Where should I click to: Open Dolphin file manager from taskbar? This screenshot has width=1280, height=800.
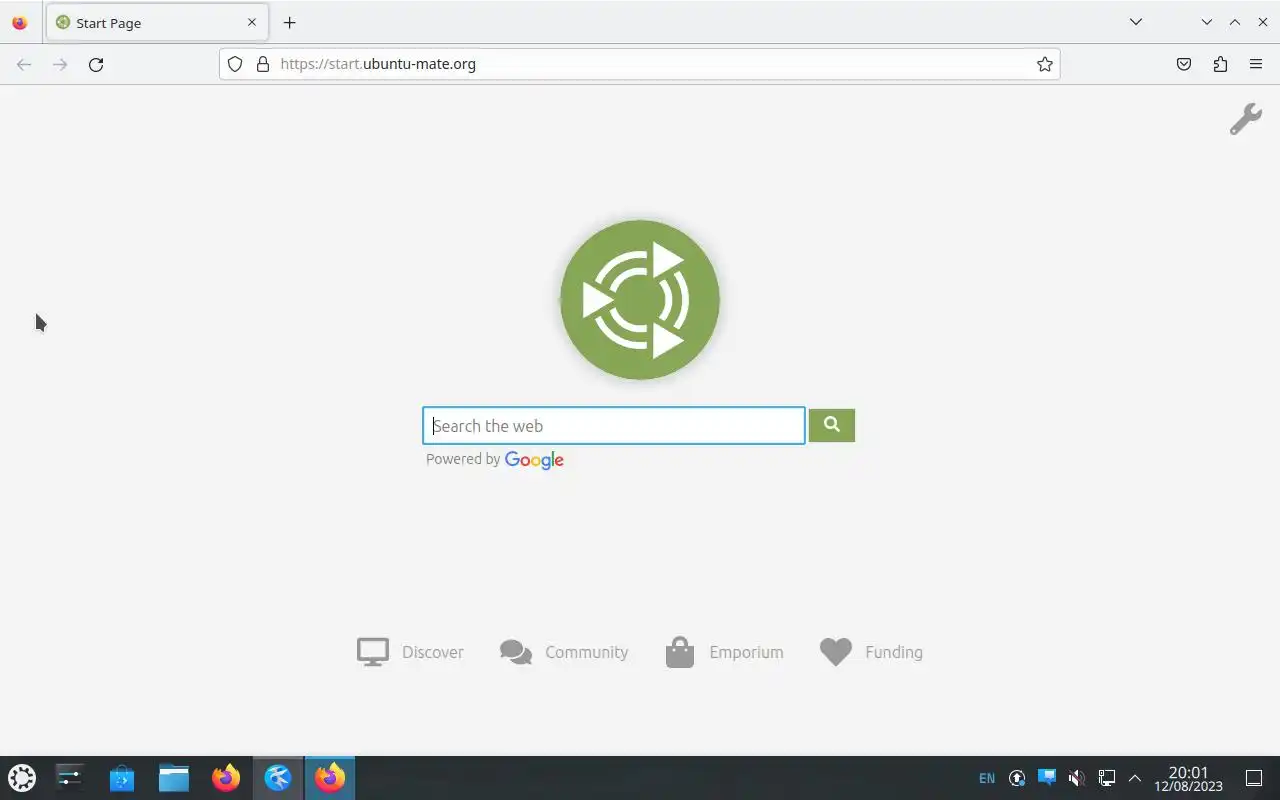click(x=174, y=778)
